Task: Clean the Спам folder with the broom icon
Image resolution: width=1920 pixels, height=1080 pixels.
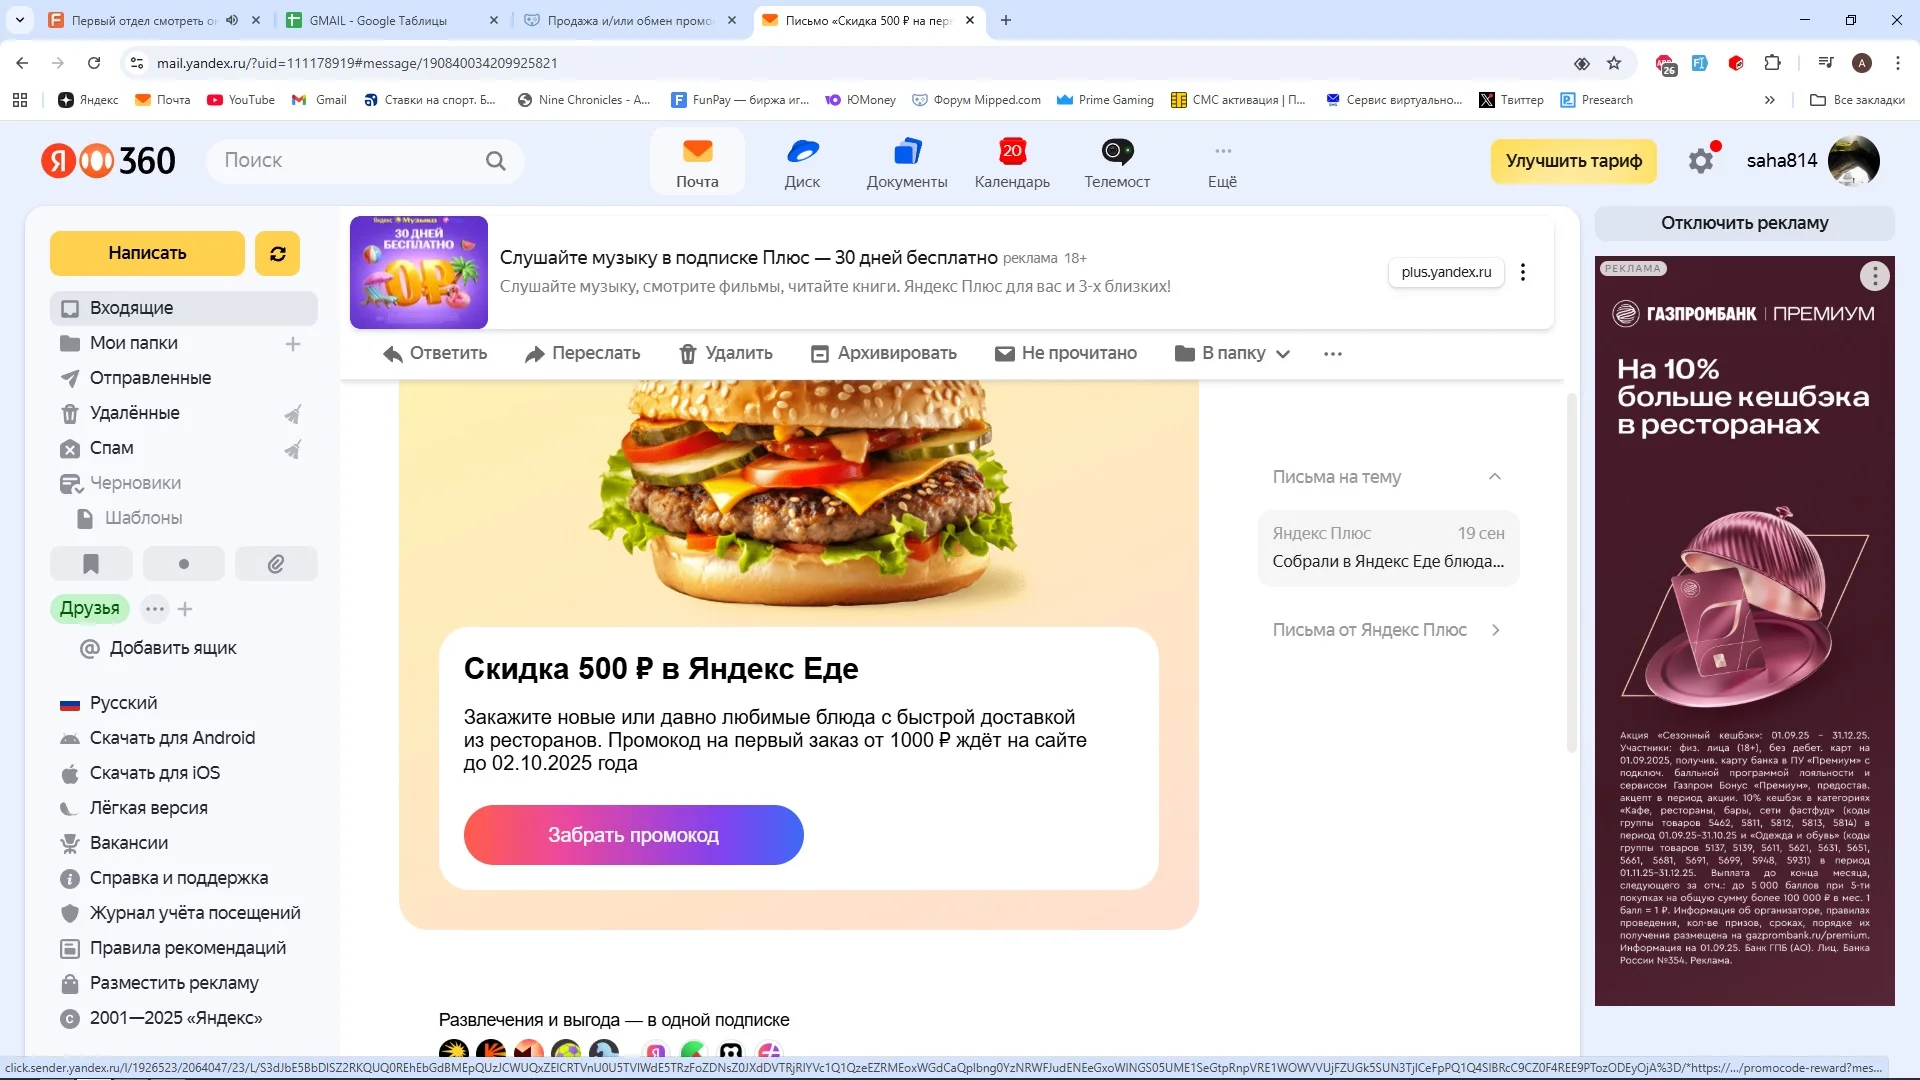Action: point(292,449)
